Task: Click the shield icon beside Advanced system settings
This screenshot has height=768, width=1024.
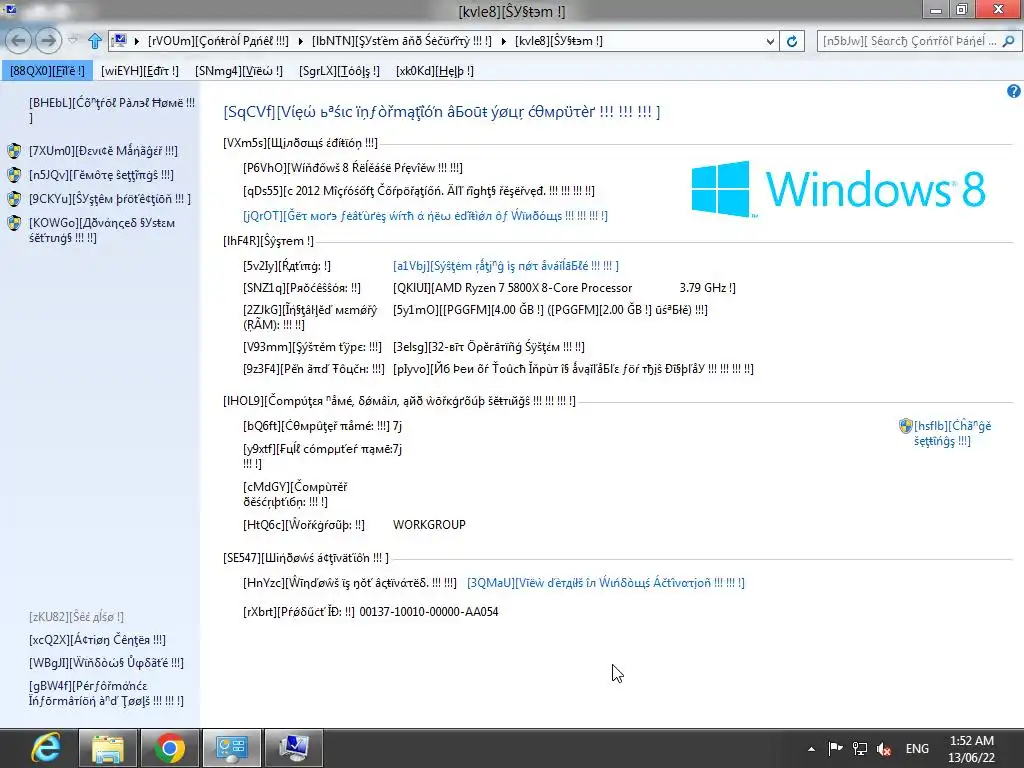Action: [14, 223]
